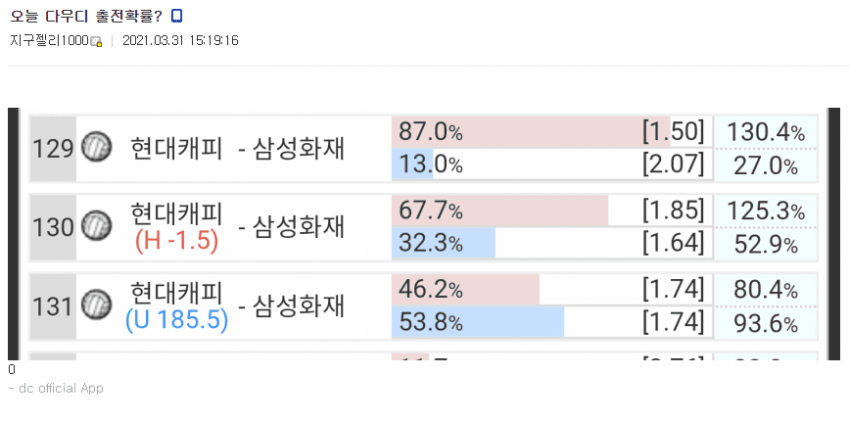Image resolution: width=850 pixels, height=422 pixels.
Task: Pick the 1.85 odds in row 130
Action: coord(673,210)
